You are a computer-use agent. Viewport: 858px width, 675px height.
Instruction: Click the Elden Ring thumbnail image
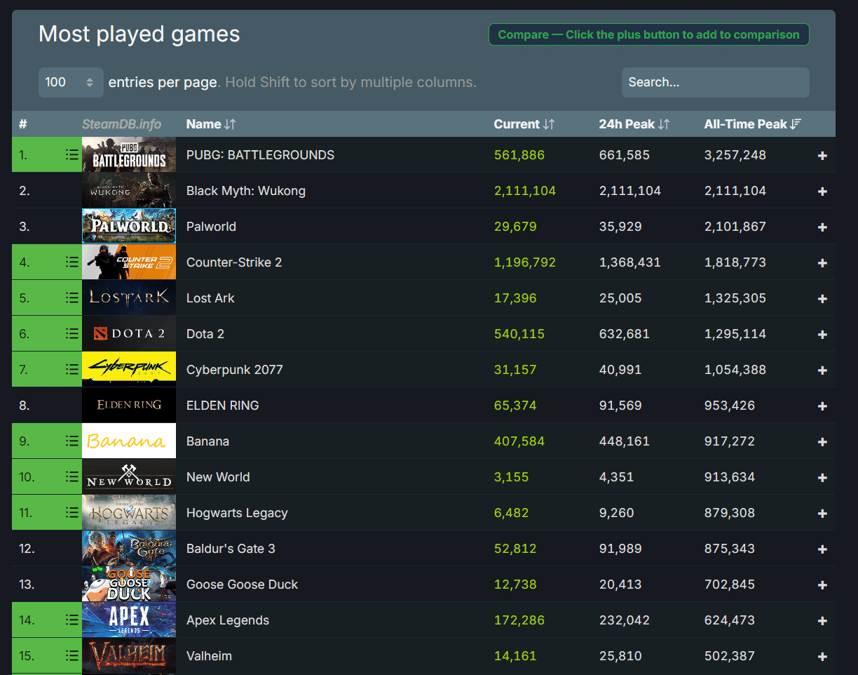pyautogui.click(x=129, y=405)
